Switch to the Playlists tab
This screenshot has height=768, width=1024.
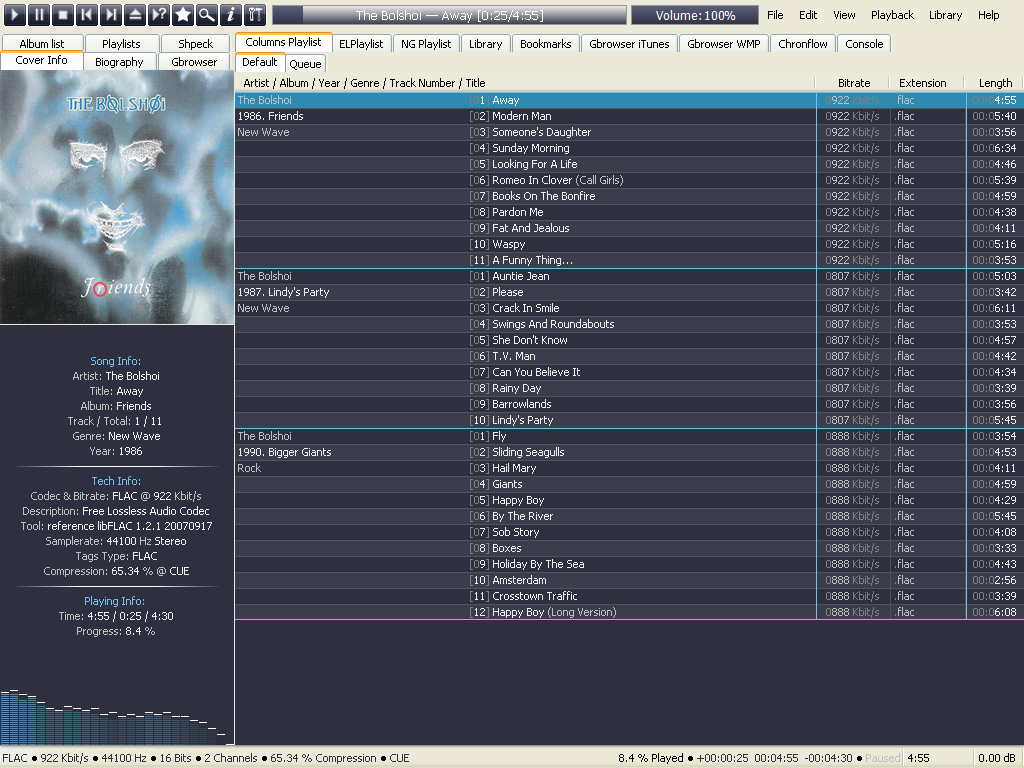121,44
